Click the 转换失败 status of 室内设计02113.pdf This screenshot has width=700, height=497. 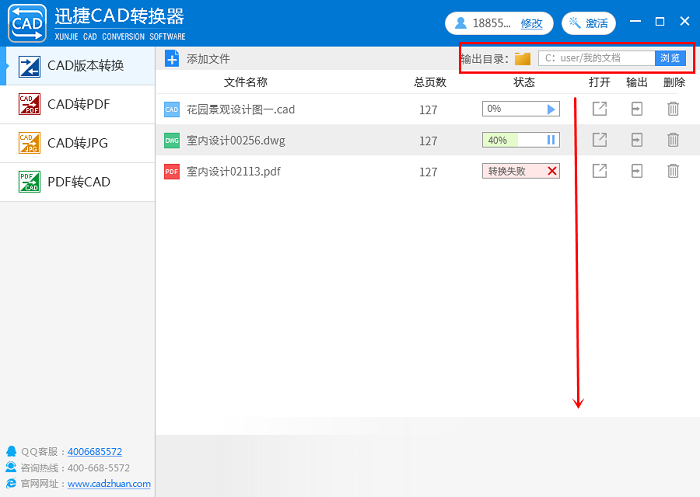[521, 171]
